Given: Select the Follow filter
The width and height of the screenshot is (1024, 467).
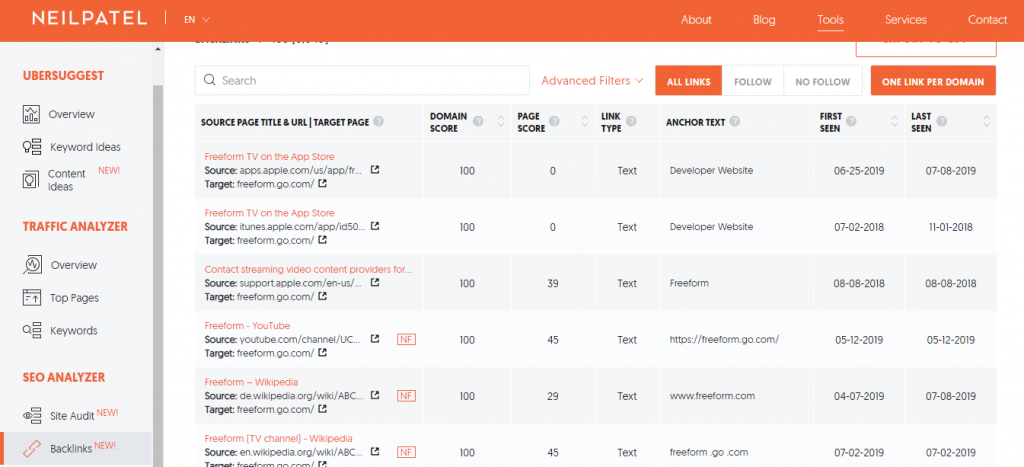Looking at the screenshot, I should point(752,81).
